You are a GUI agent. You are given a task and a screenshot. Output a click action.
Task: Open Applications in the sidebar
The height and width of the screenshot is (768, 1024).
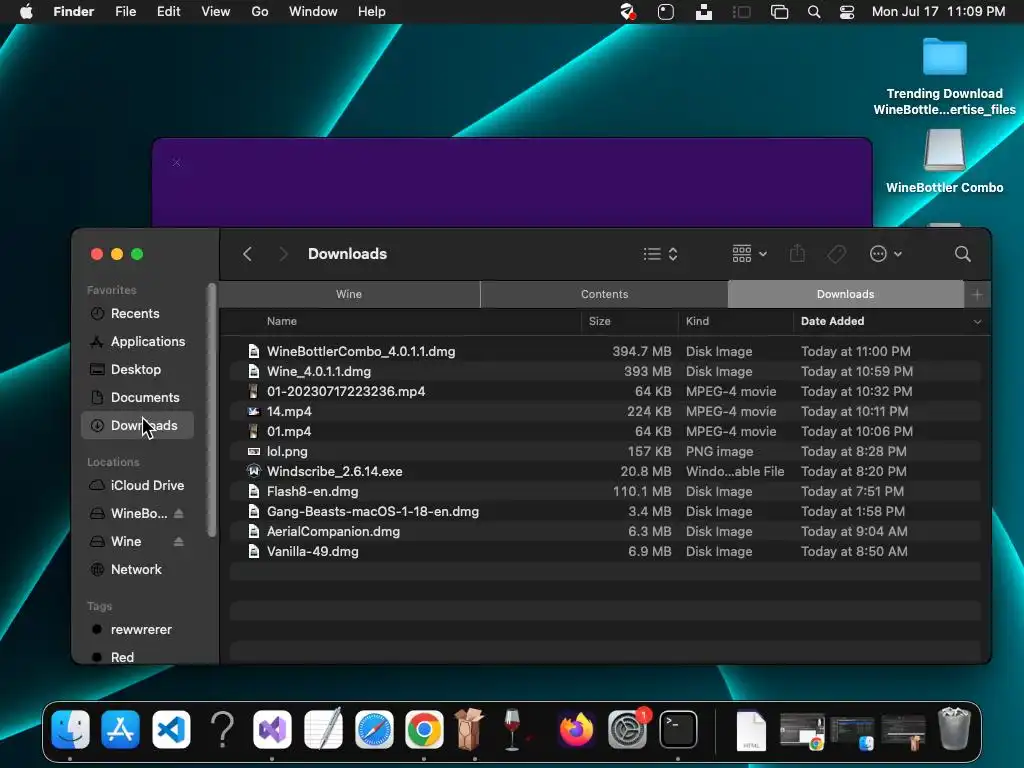[137, 342]
